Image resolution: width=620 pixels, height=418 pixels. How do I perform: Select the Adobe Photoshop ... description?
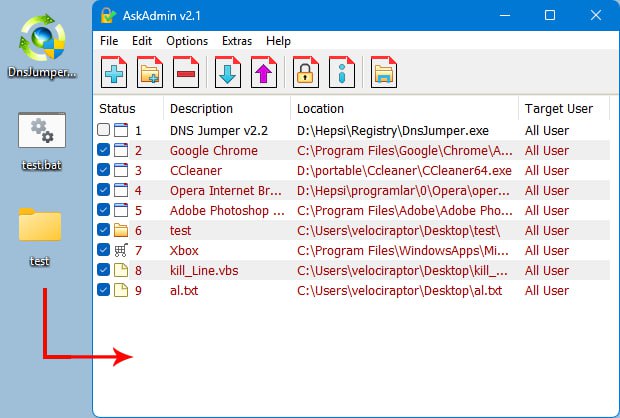point(227,211)
